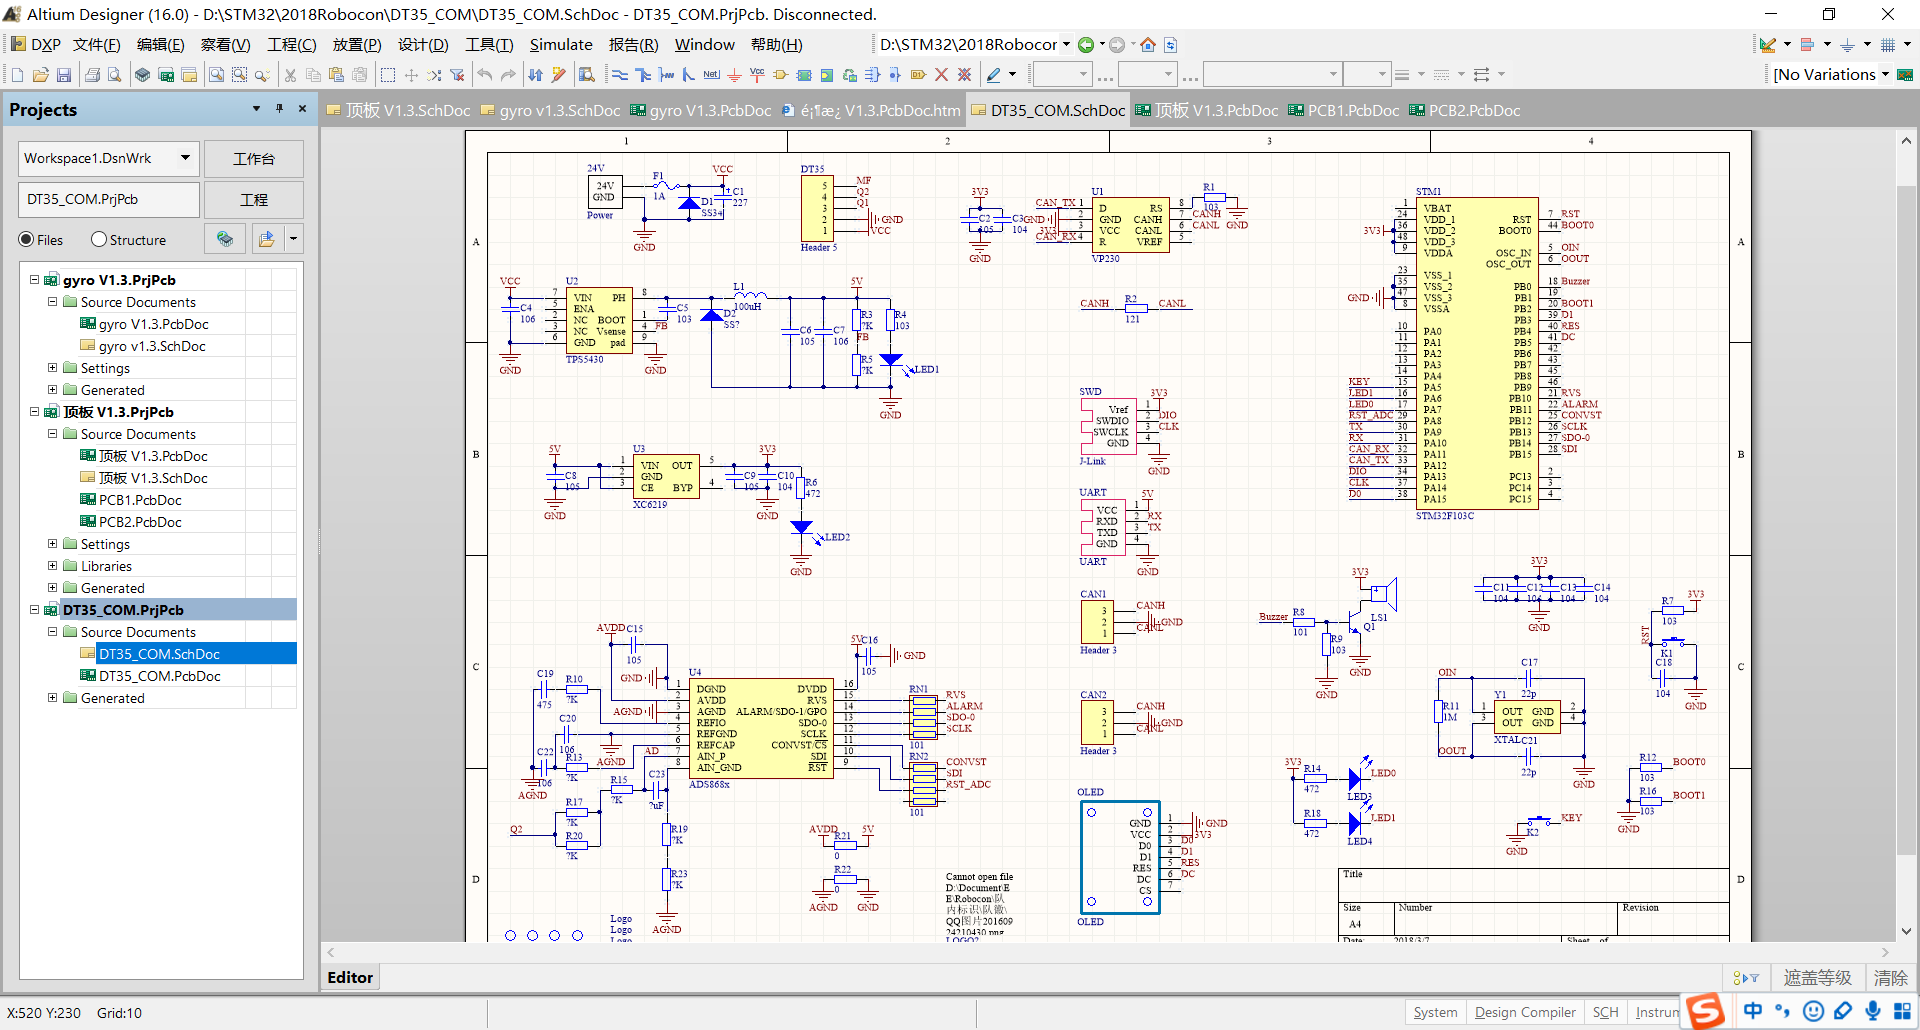
Task: Click the Design Compiler status bar button
Action: [1524, 1012]
